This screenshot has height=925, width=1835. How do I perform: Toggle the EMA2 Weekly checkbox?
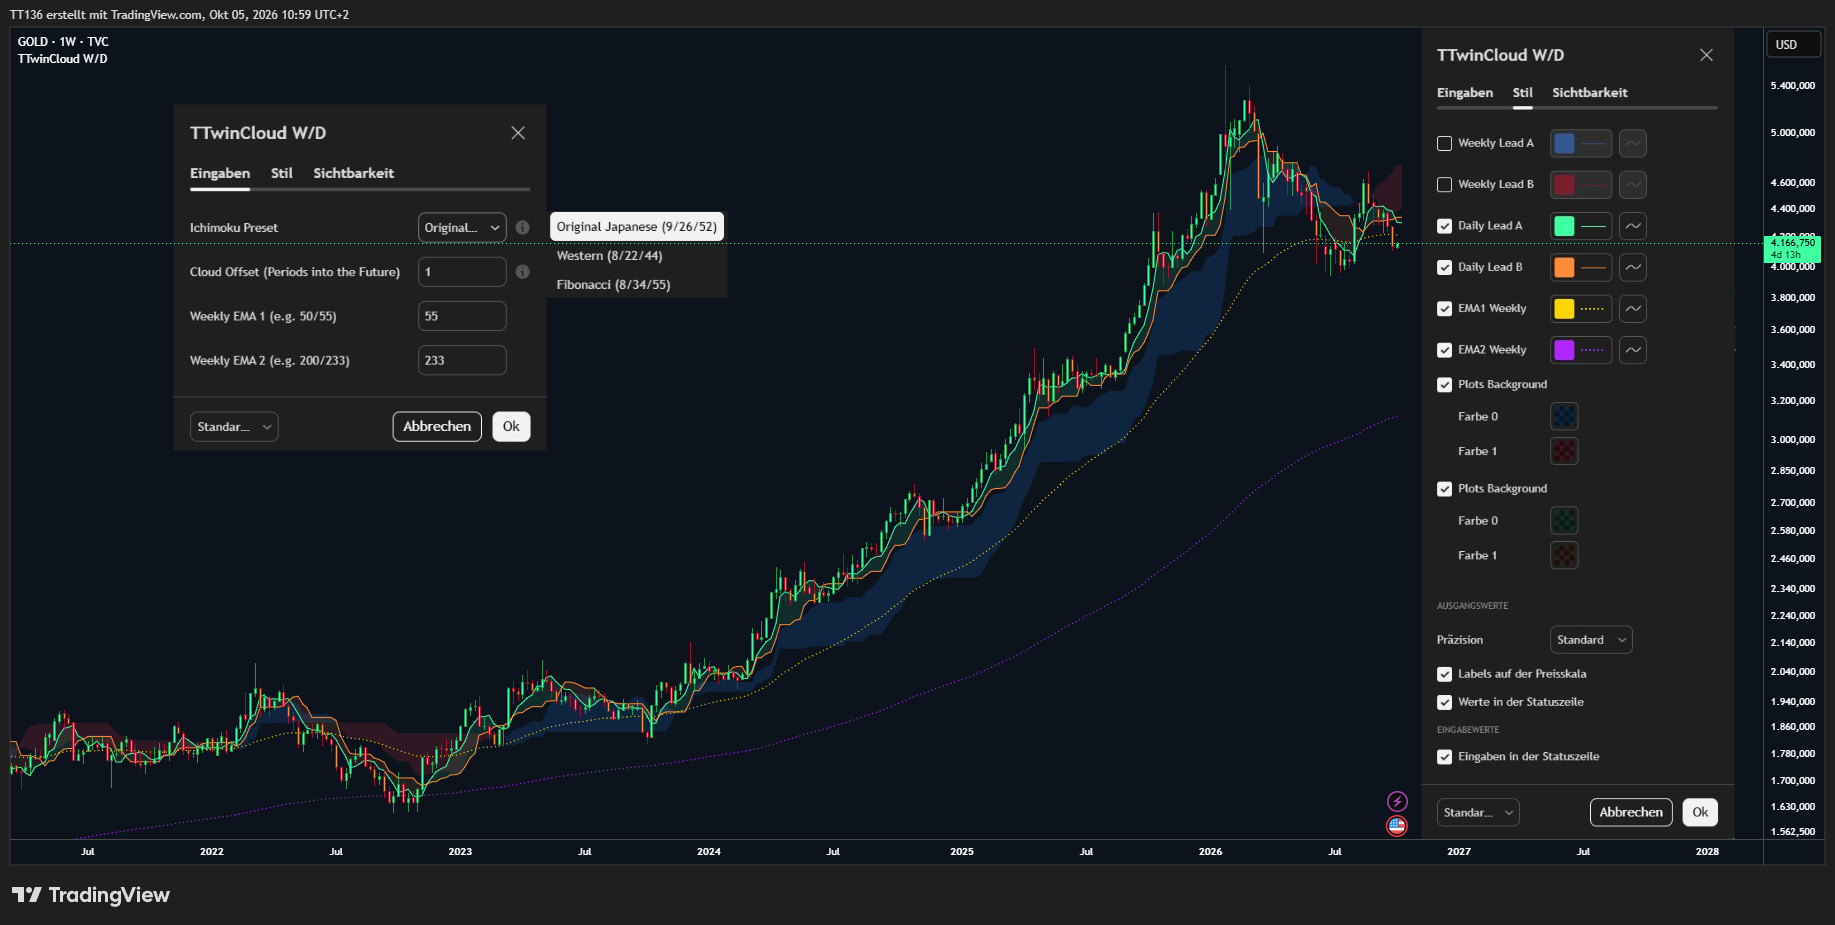(x=1444, y=350)
